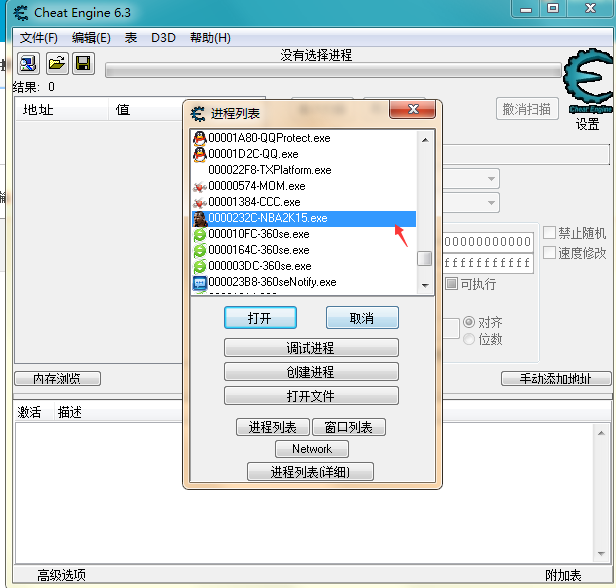Click the 进程列表 button
The width and height of the screenshot is (616, 588).
coord(273,427)
